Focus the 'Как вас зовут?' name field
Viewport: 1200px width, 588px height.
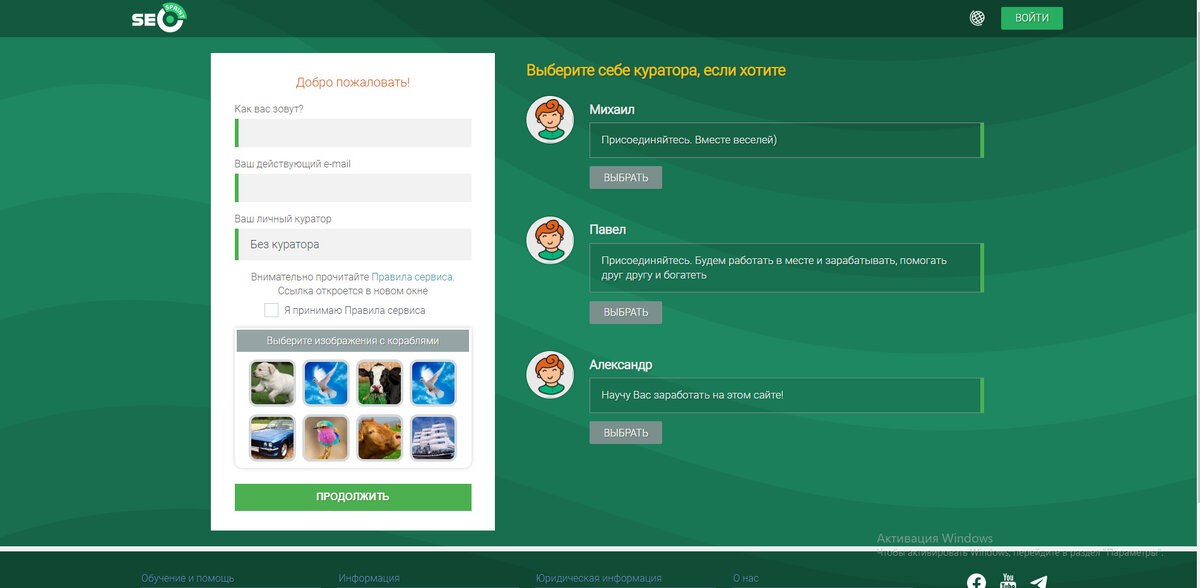coord(353,133)
